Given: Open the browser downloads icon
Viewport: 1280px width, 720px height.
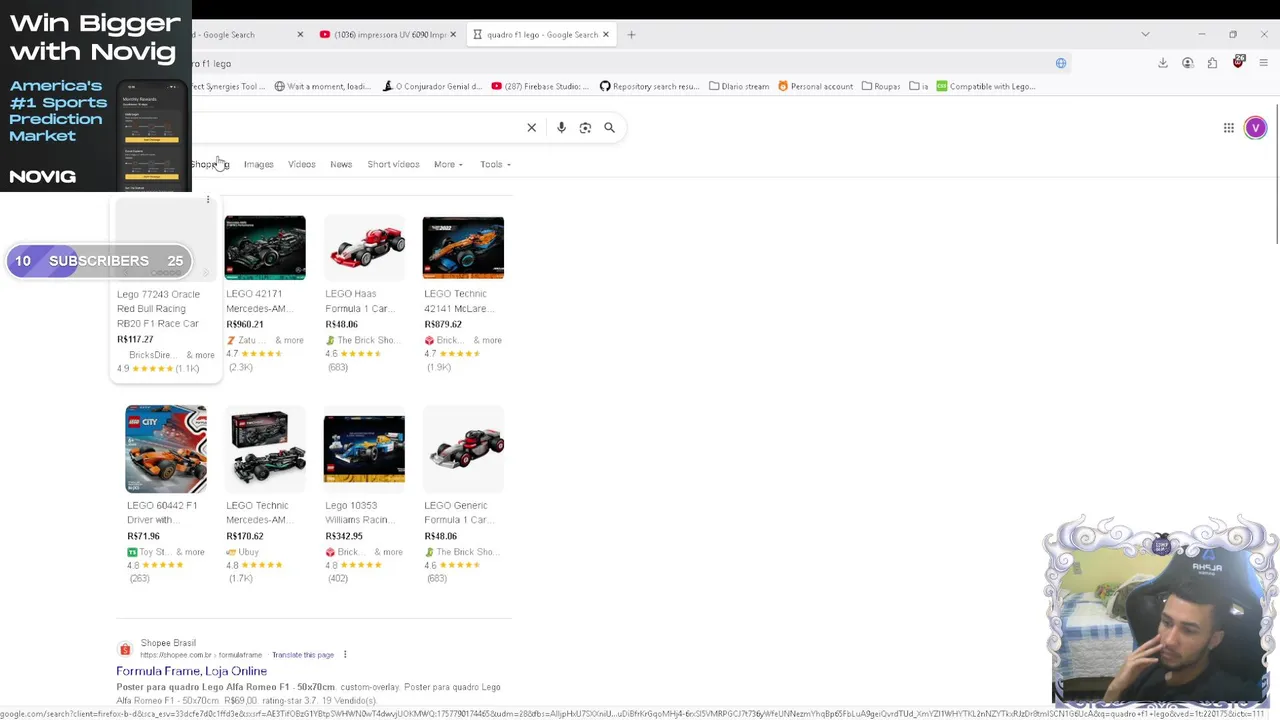Looking at the screenshot, I should [x=1163, y=63].
